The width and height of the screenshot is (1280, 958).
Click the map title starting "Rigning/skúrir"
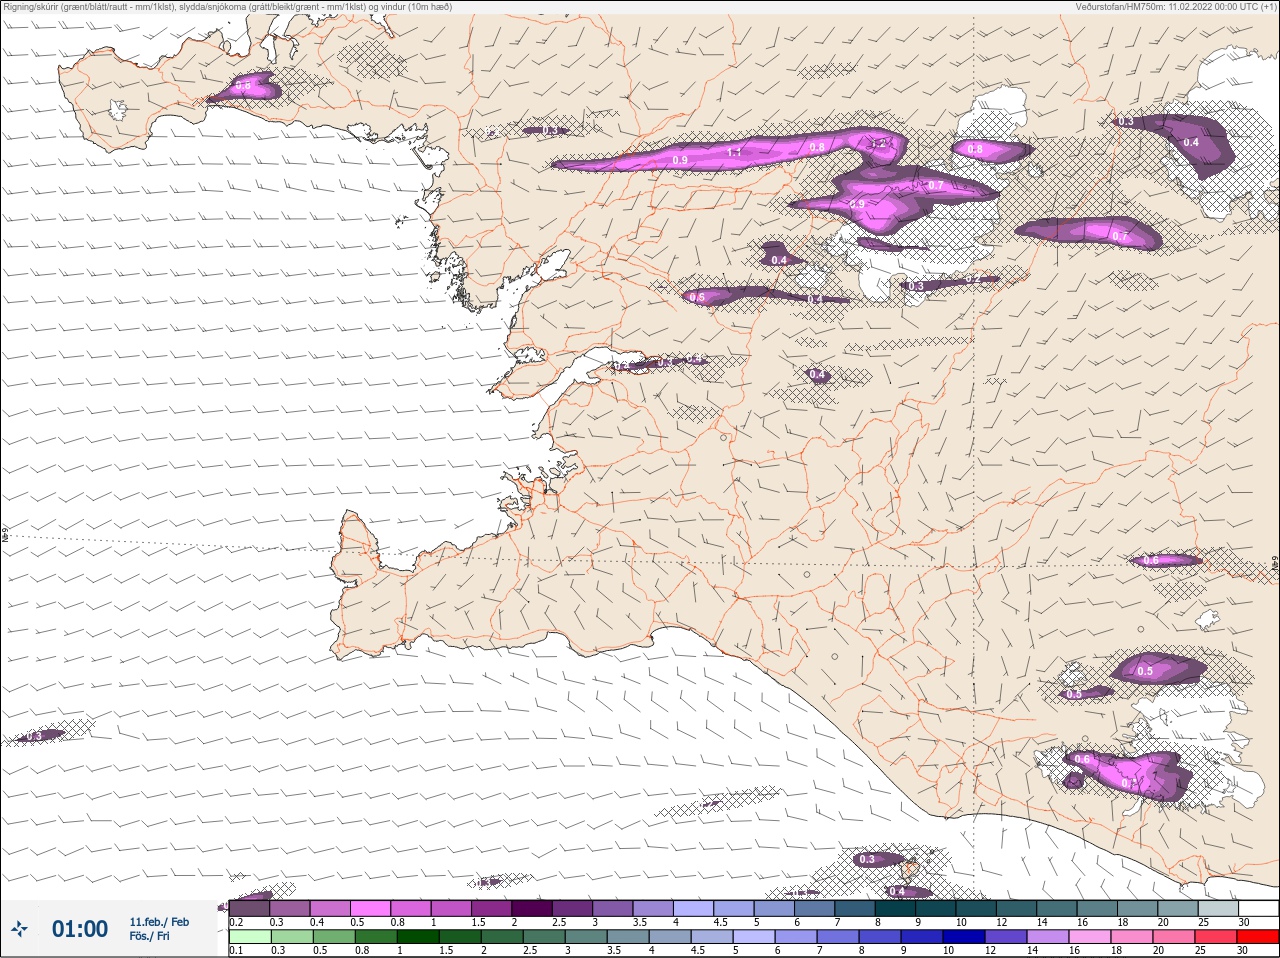click(x=227, y=7)
